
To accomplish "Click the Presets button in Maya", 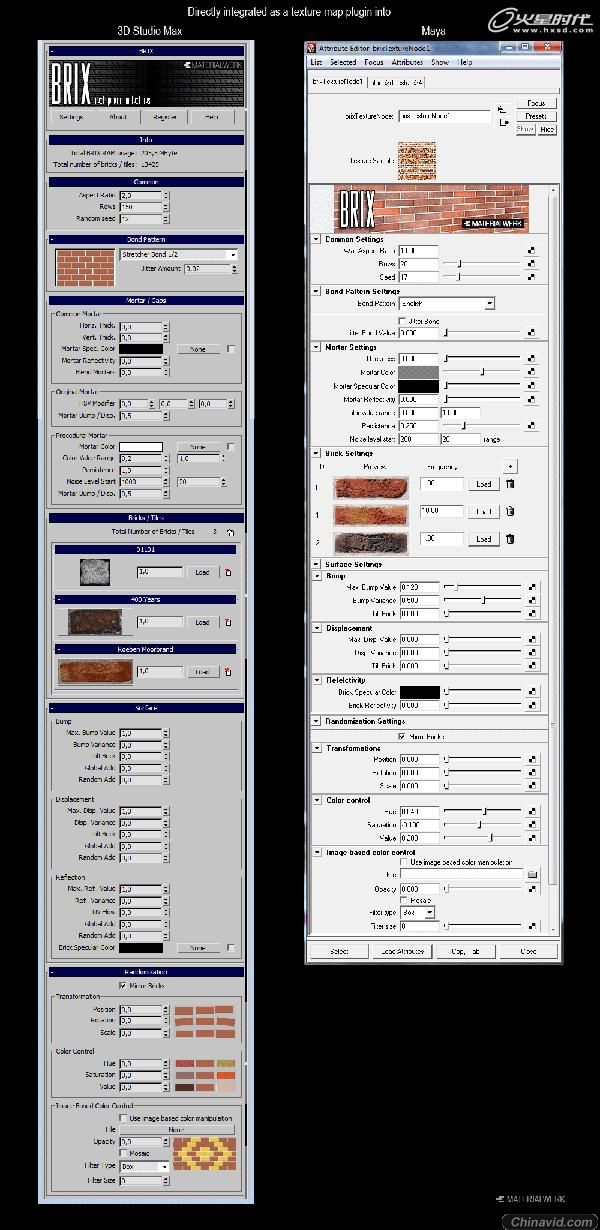I will 536,116.
